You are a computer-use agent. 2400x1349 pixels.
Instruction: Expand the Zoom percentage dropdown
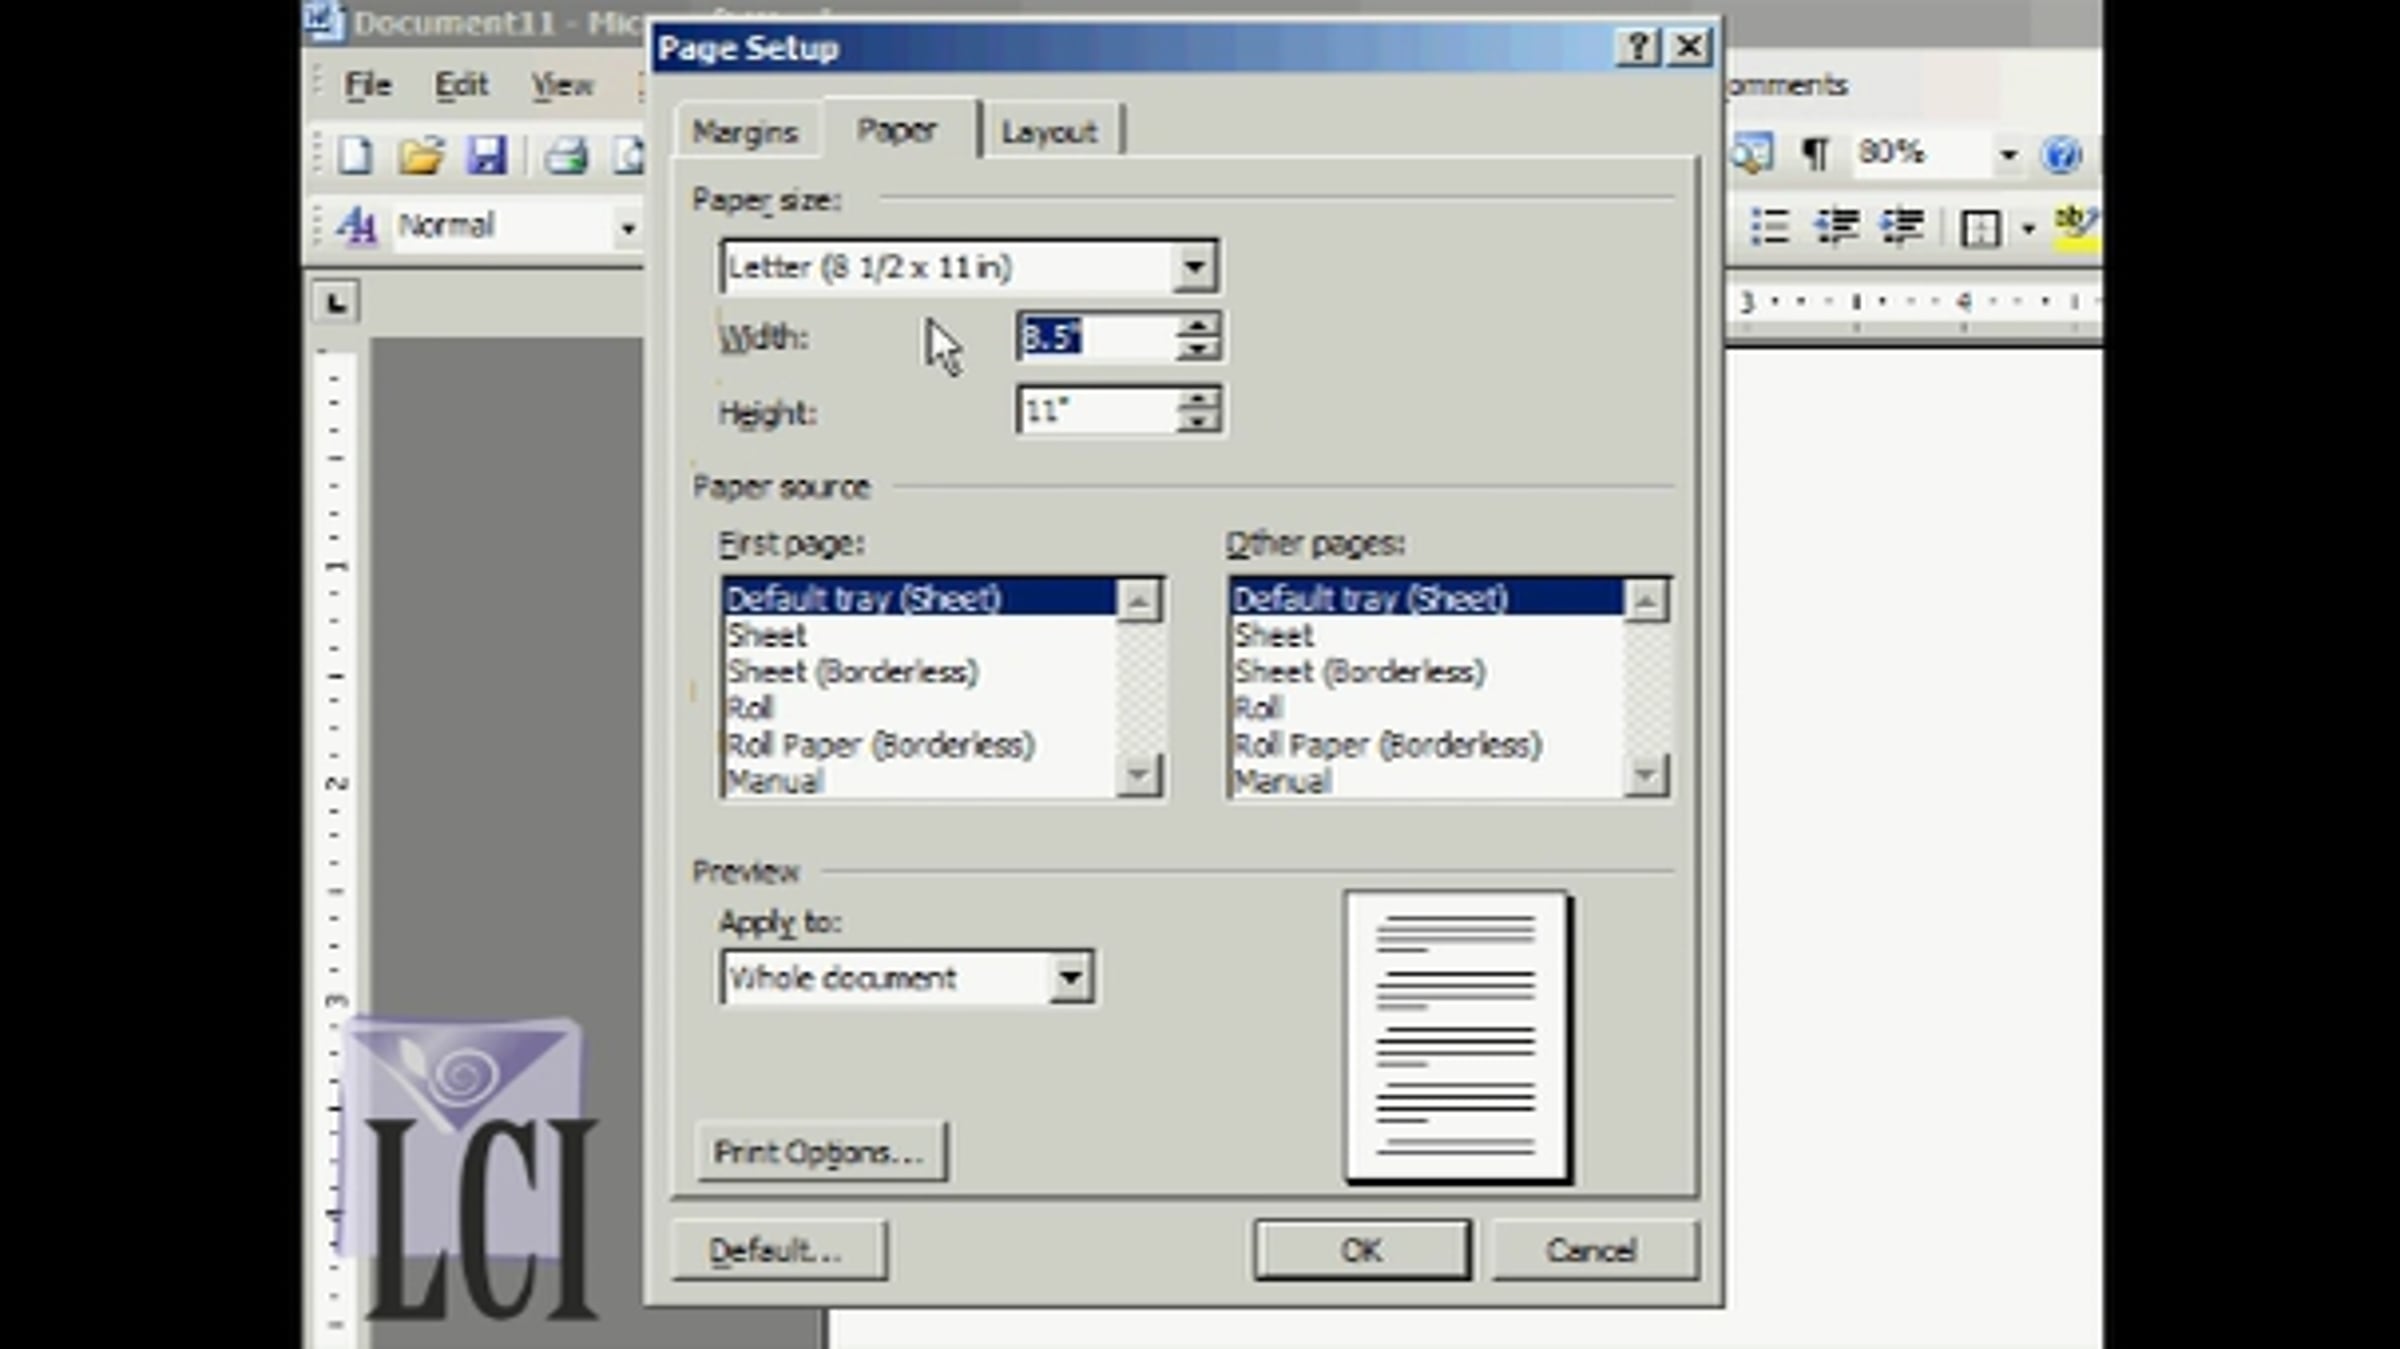tap(2008, 154)
